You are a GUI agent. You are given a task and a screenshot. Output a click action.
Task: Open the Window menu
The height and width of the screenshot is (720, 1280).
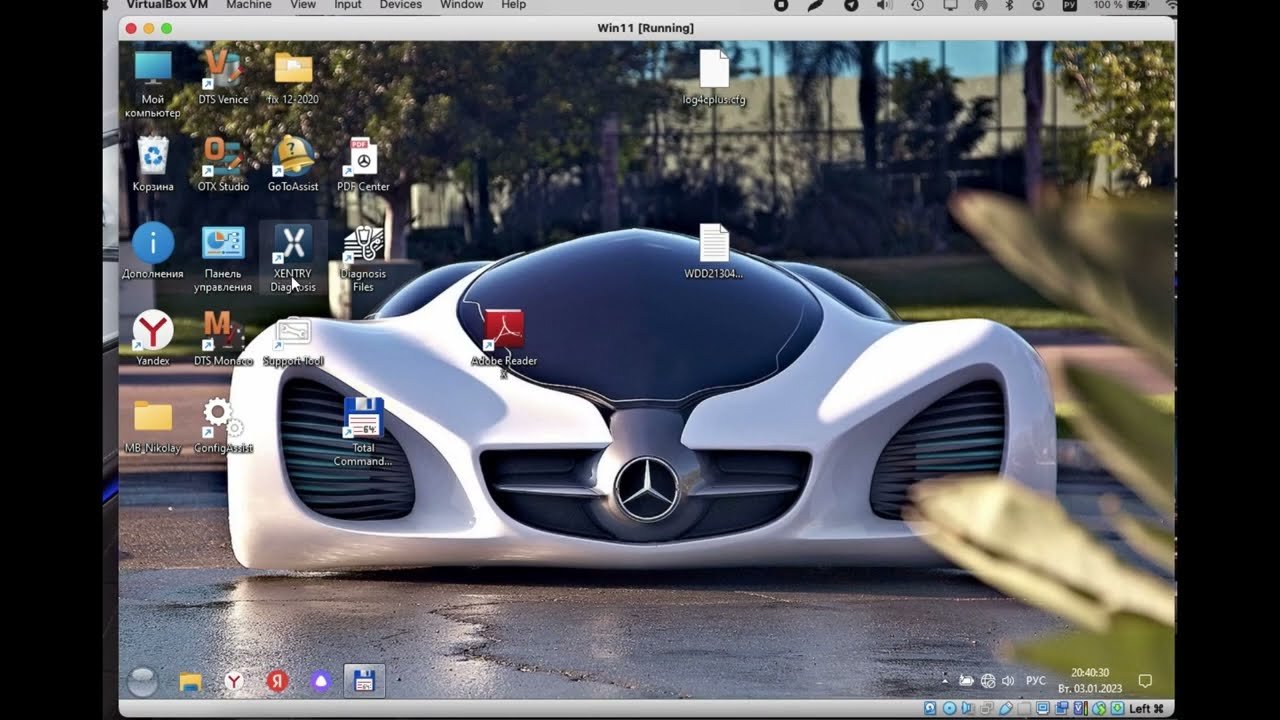(x=461, y=5)
